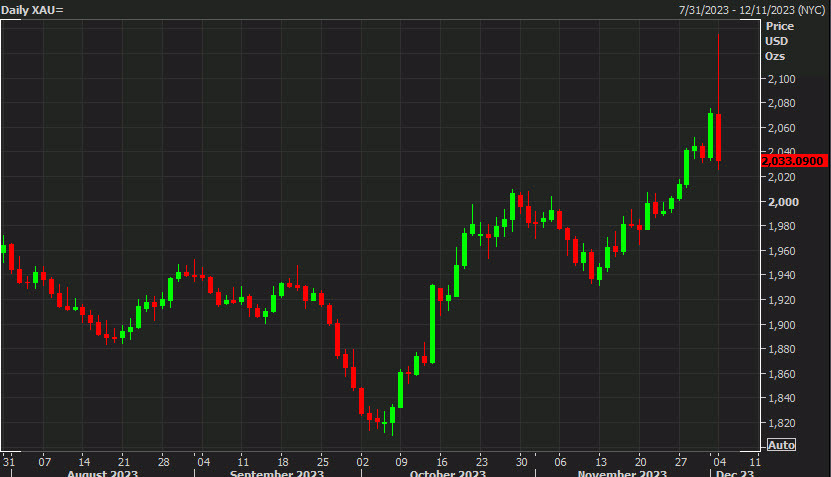Click the bold 2,000 price axis label
Image resolution: width=831 pixels, height=477 pixels.
click(783, 202)
